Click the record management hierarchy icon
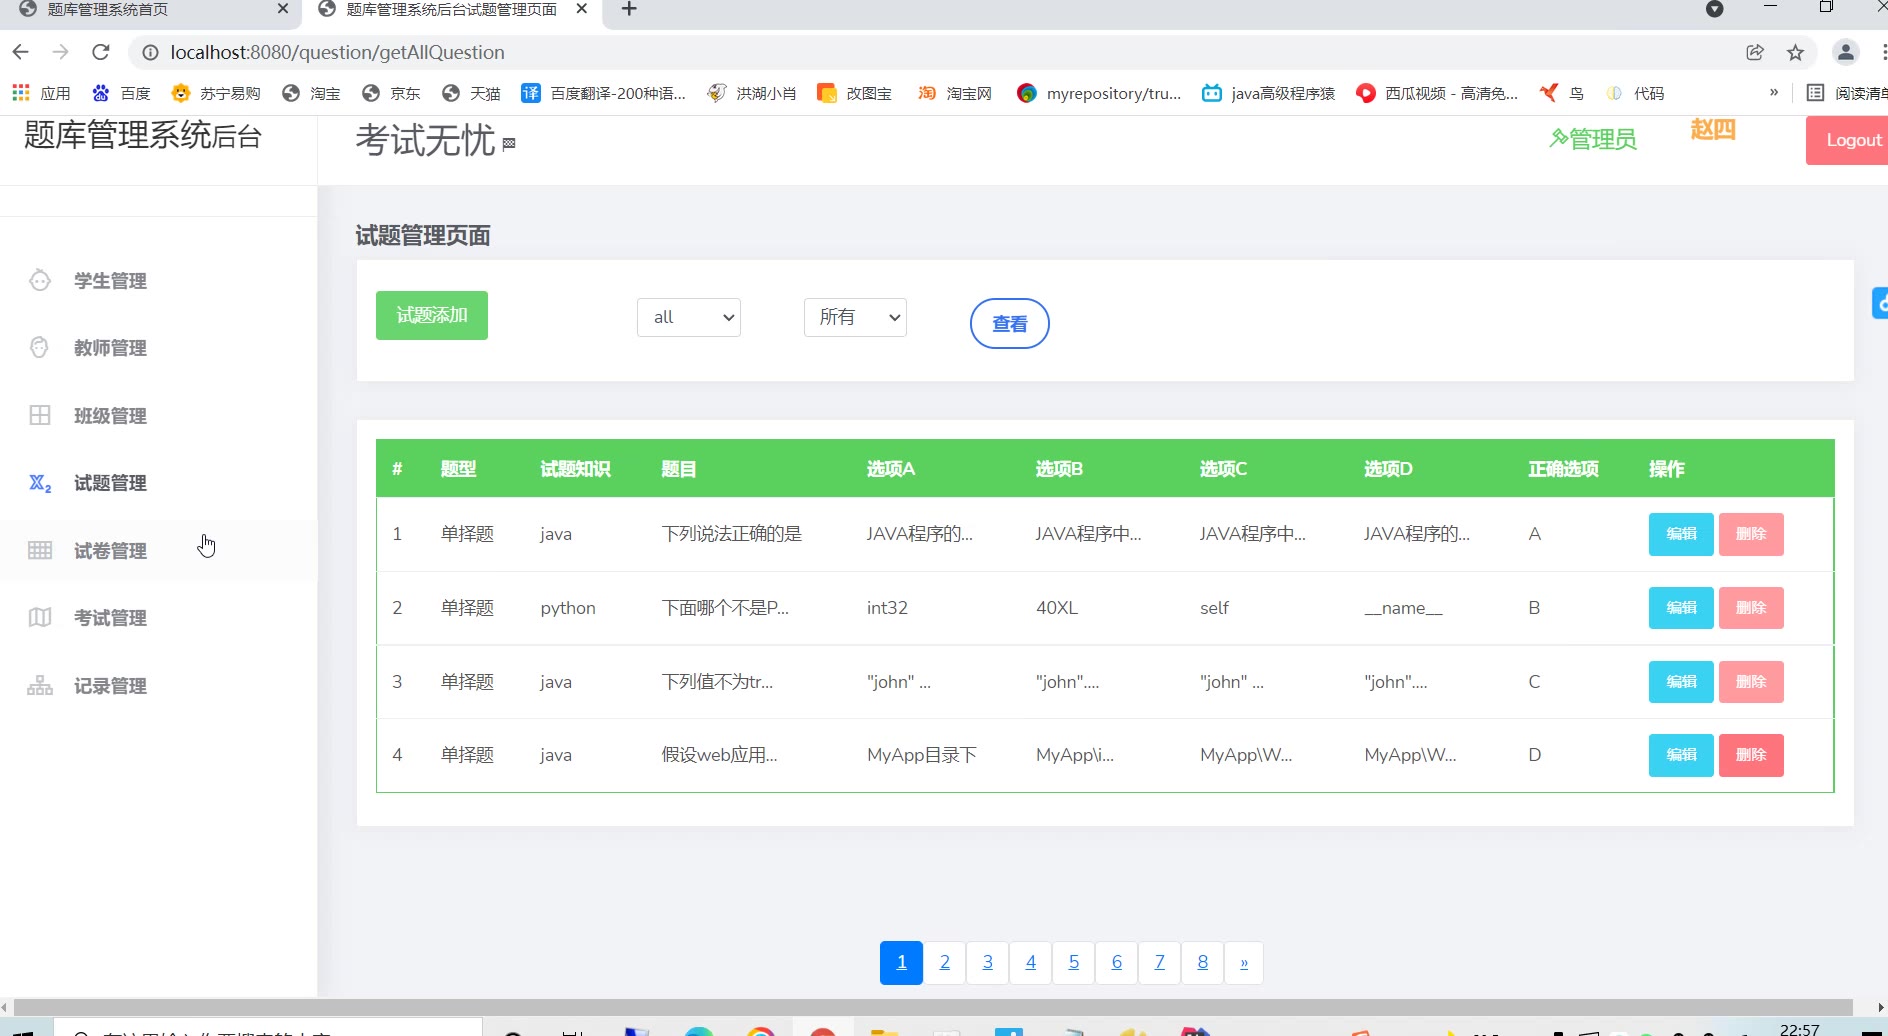Screen dimensions: 1888x1036 tap(40, 686)
